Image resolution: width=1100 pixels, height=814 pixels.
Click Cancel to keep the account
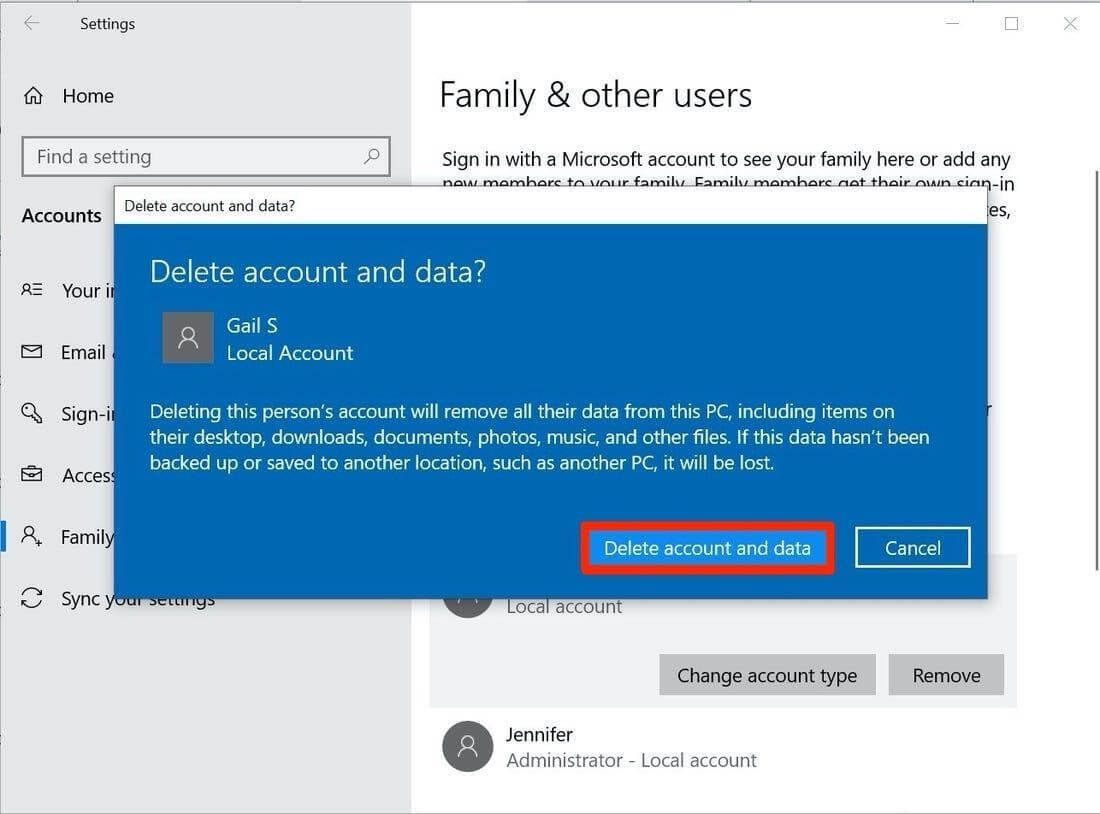point(911,547)
